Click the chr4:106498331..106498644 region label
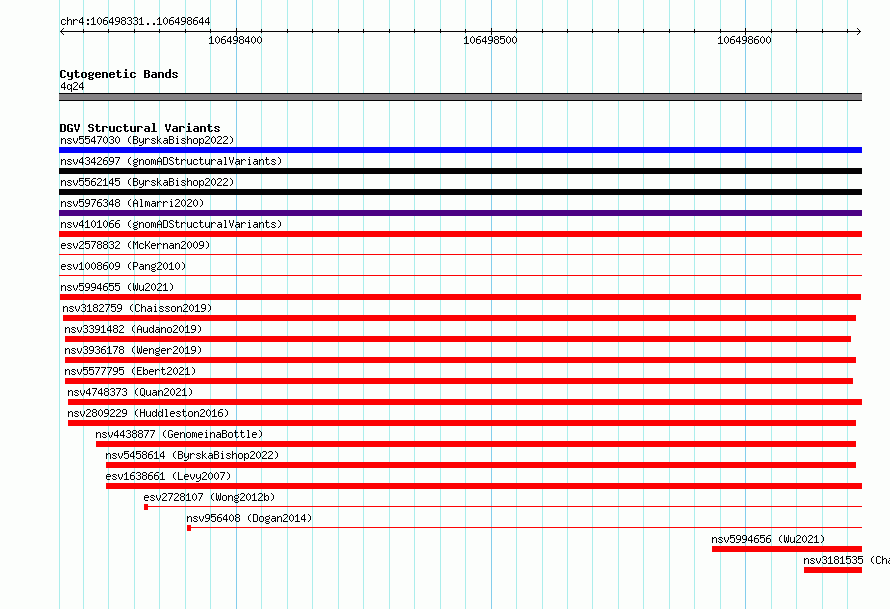Viewport: 890px width, 609px height. click(x=135, y=21)
